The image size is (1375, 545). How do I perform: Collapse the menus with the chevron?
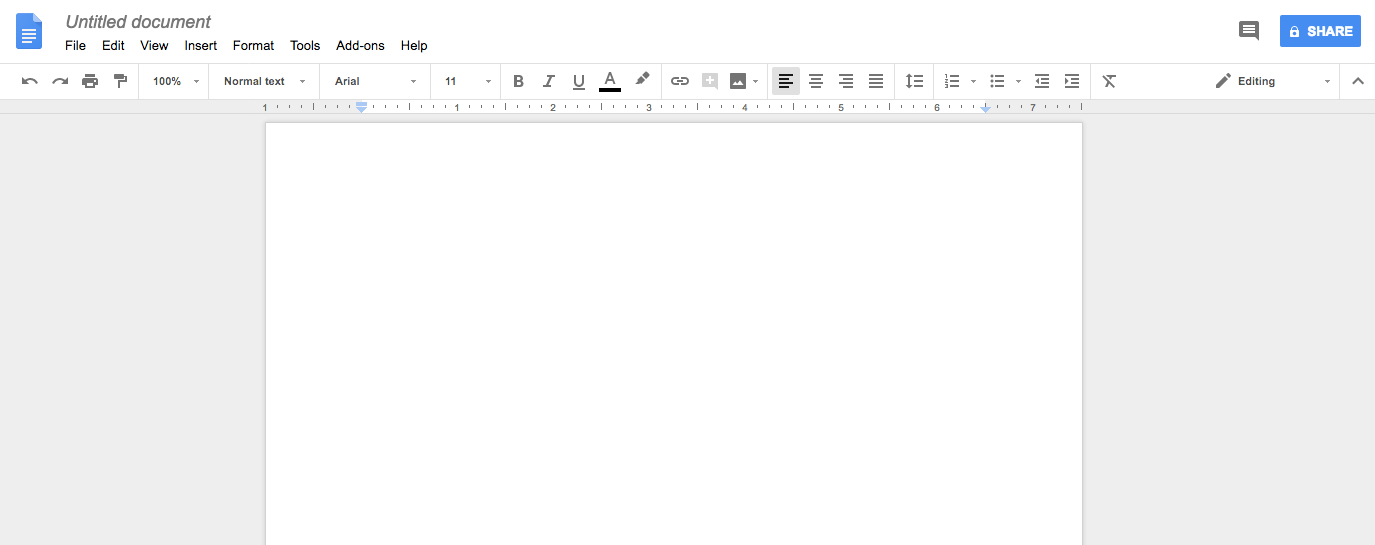coord(1358,81)
